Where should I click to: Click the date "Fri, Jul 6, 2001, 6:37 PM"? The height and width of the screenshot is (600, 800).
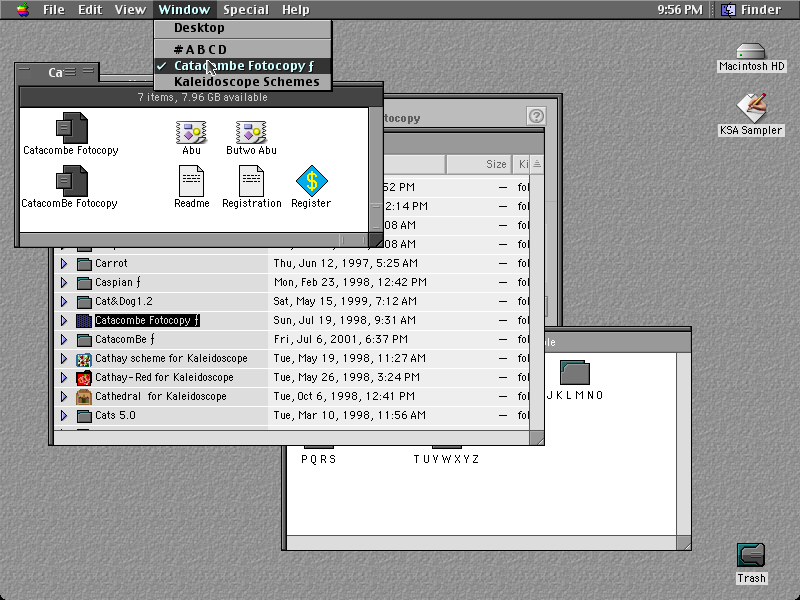(x=340, y=339)
